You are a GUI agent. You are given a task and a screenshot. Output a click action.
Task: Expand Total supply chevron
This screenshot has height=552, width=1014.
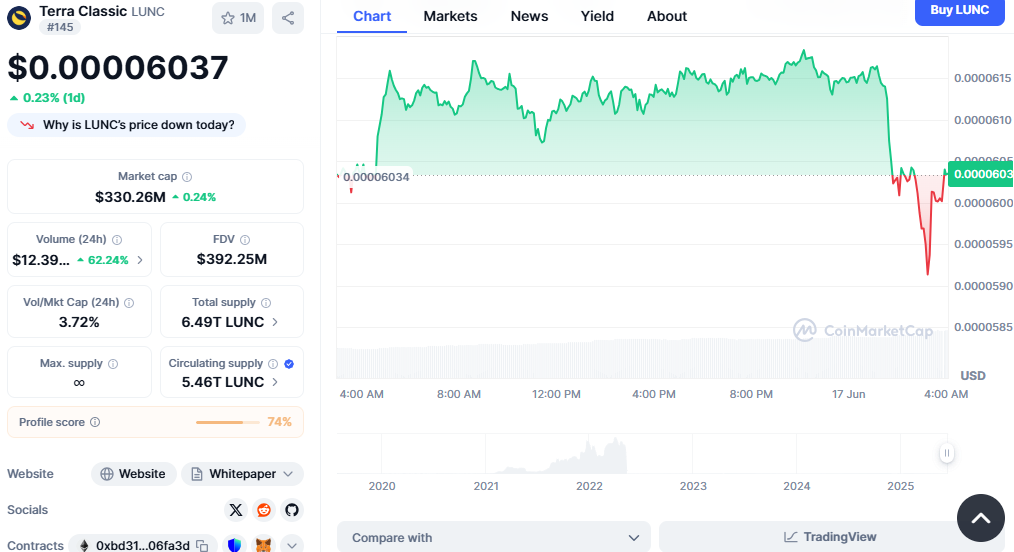pos(275,322)
